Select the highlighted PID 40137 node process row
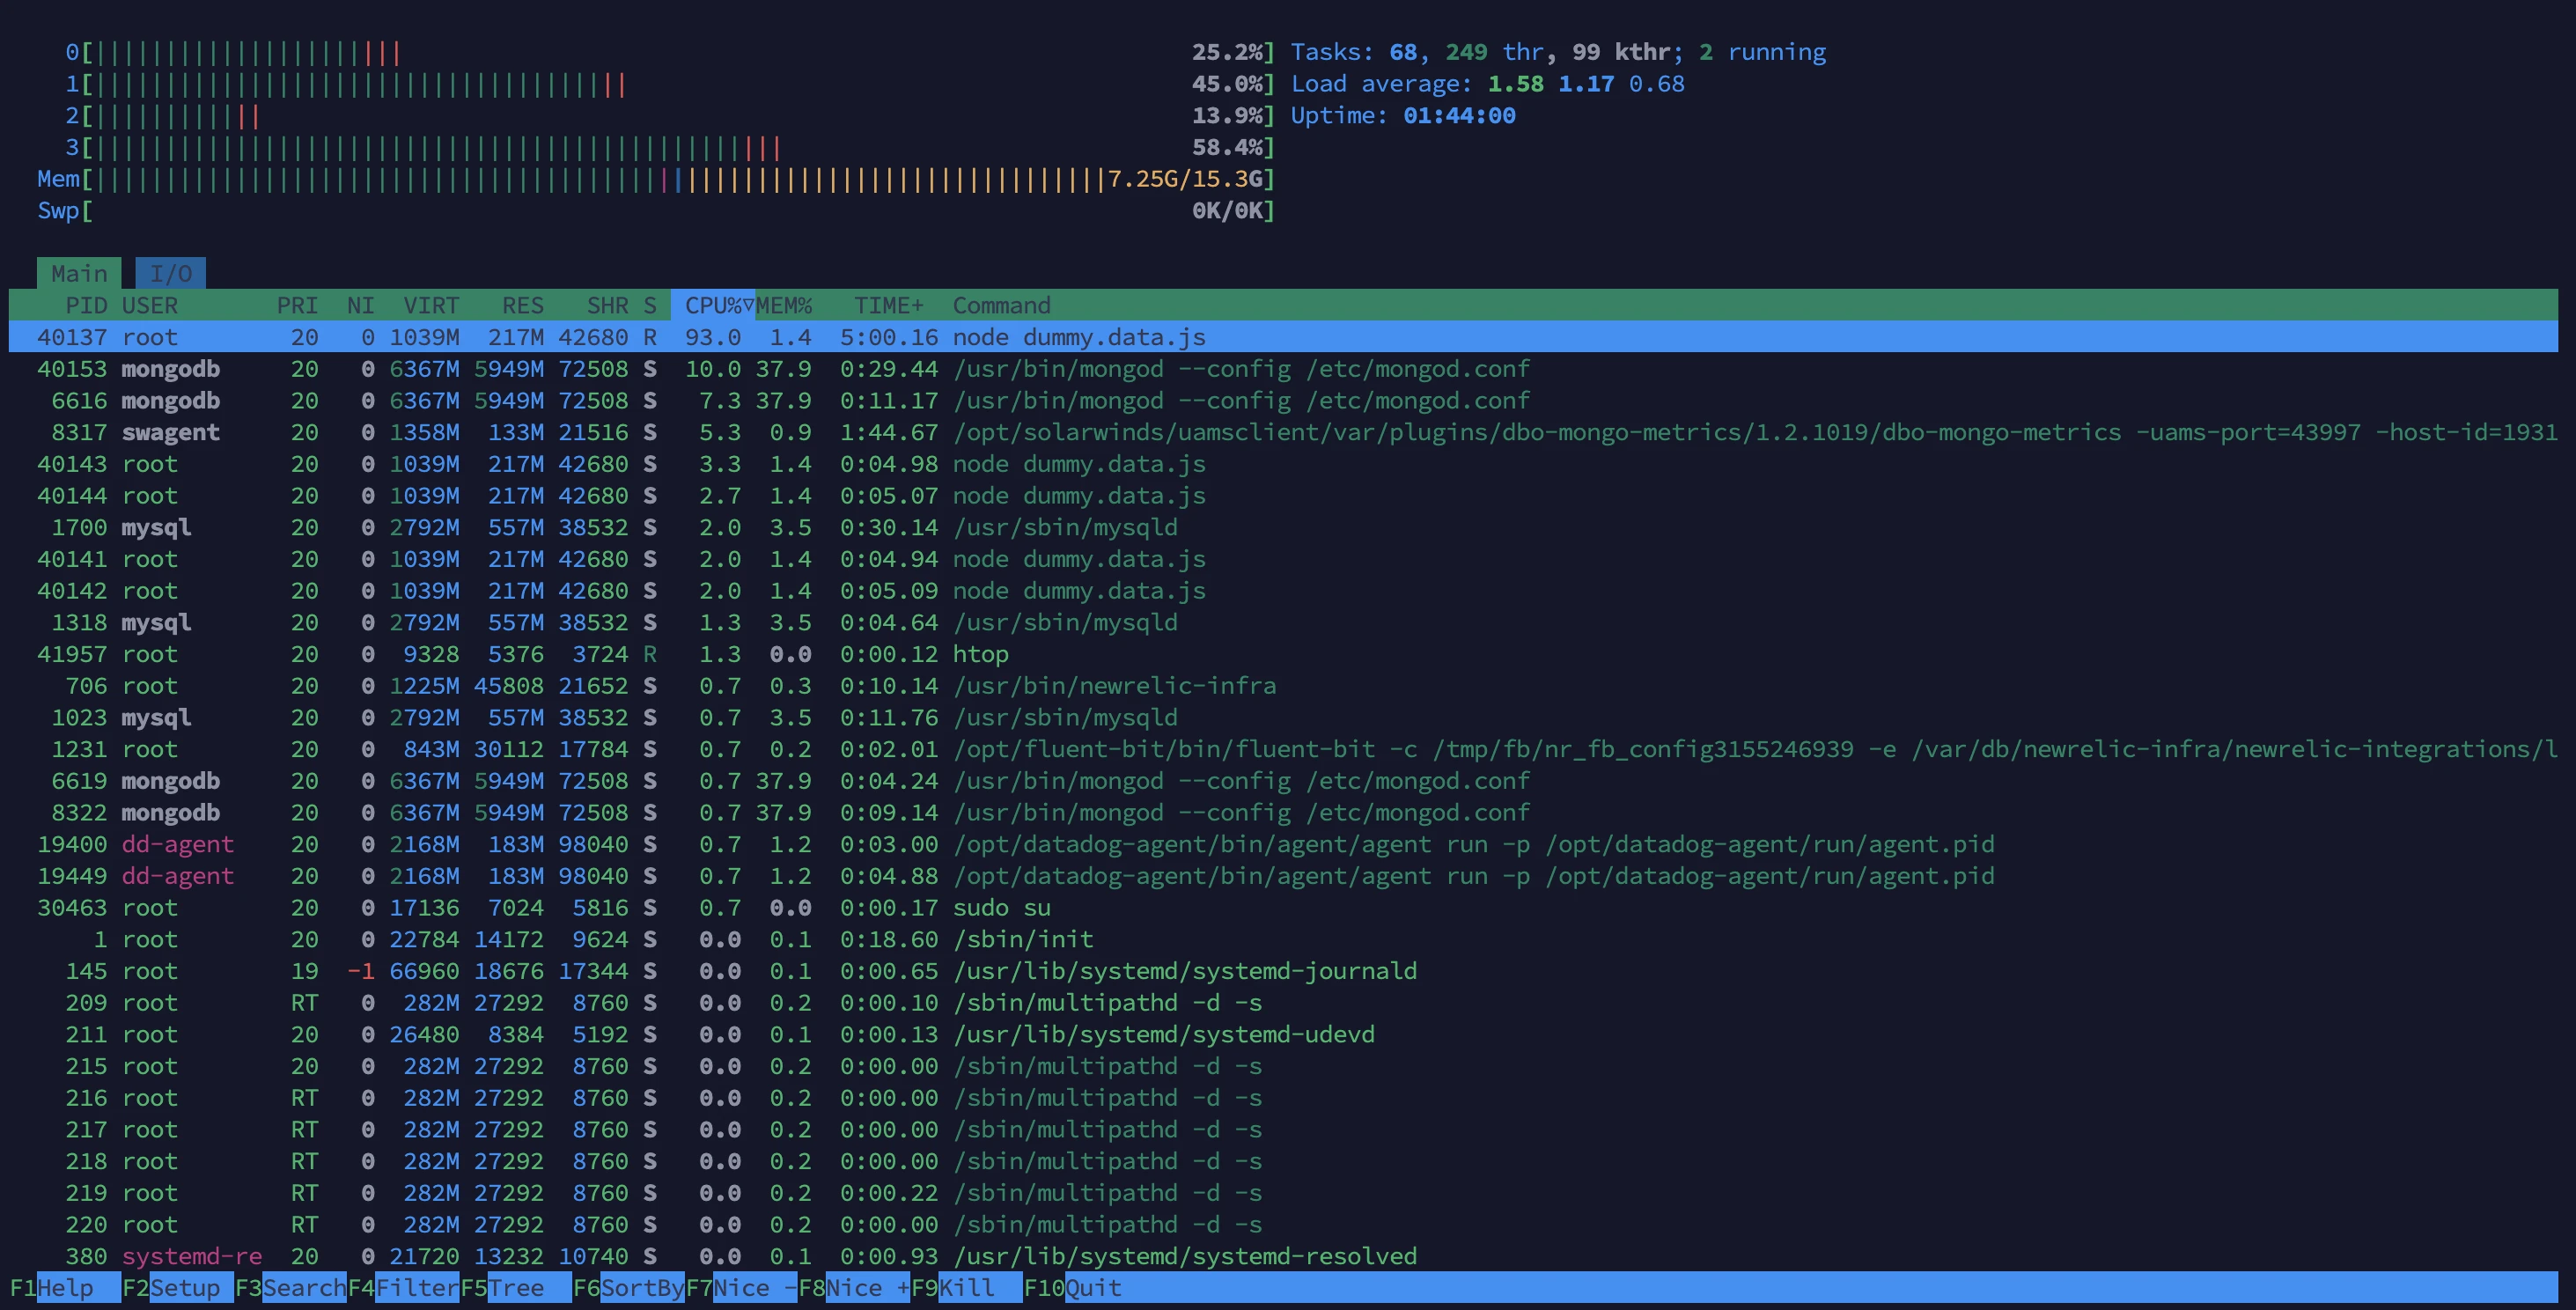Screen dimensions: 2576x1310 click(x=1283, y=337)
